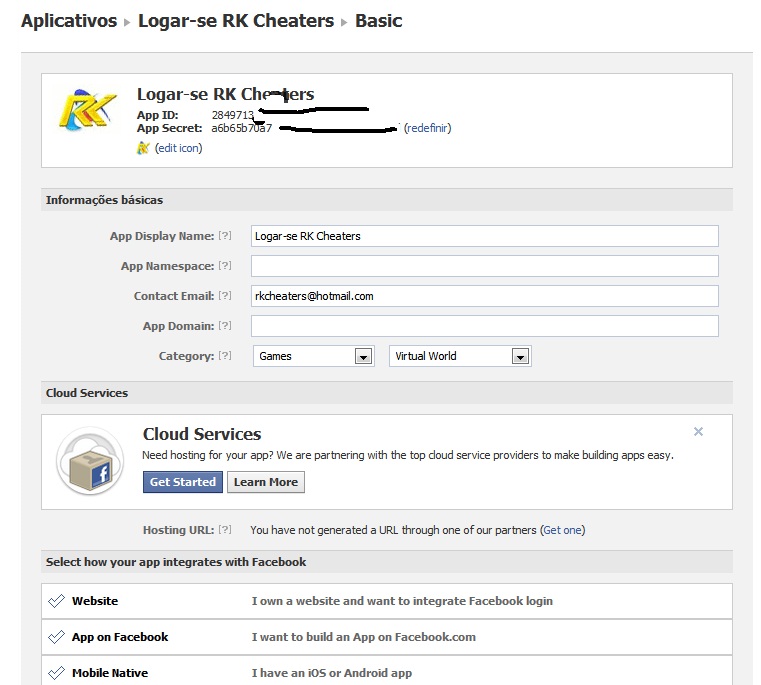Click the large RK app logo
This screenshot has width=761, height=685.
click(88, 110)
